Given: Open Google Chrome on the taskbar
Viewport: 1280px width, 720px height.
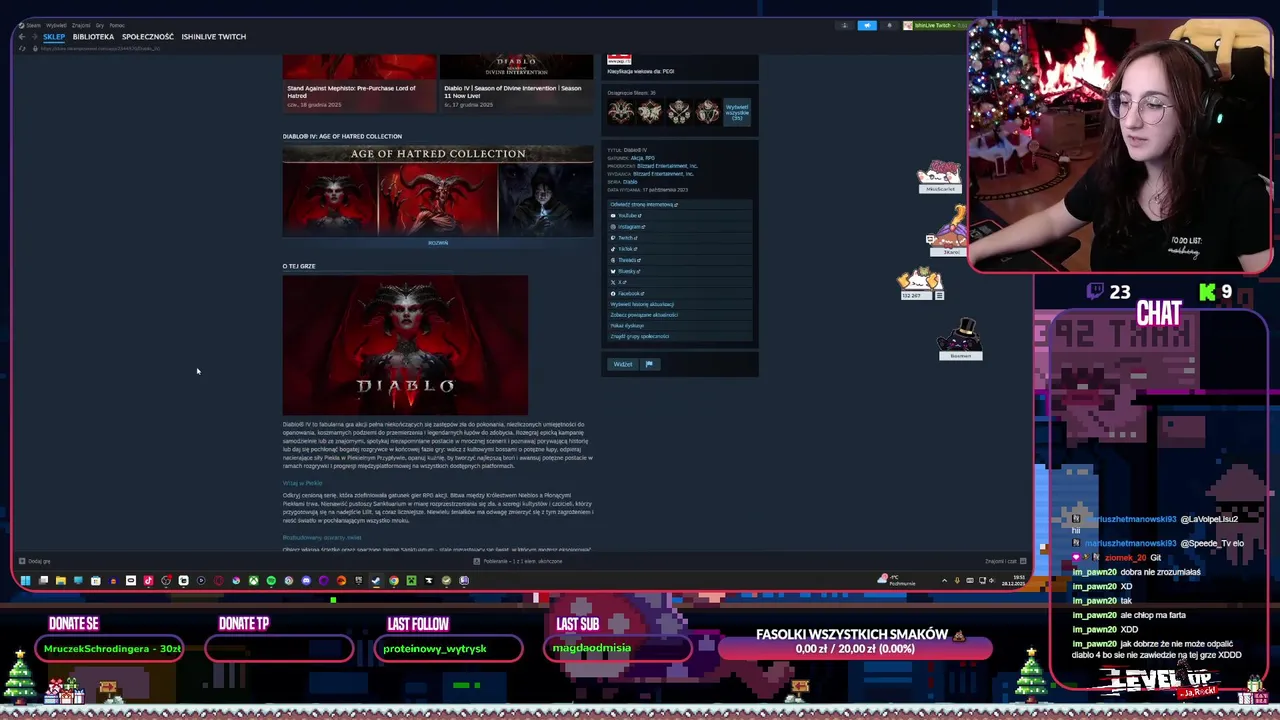Looking at the screenshot, I should [x=394, y=580].
